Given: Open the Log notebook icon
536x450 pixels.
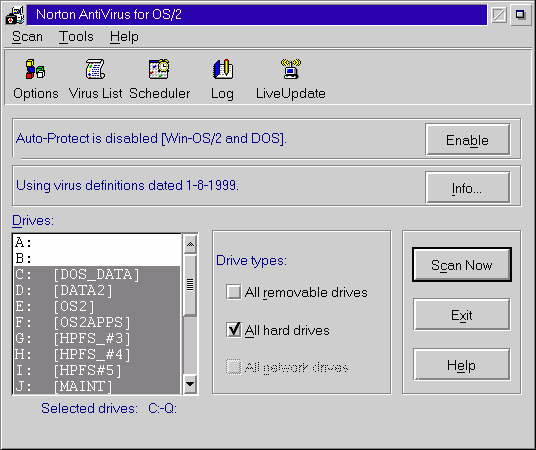Looking at the screenshot, I should [x=223, y=79].
